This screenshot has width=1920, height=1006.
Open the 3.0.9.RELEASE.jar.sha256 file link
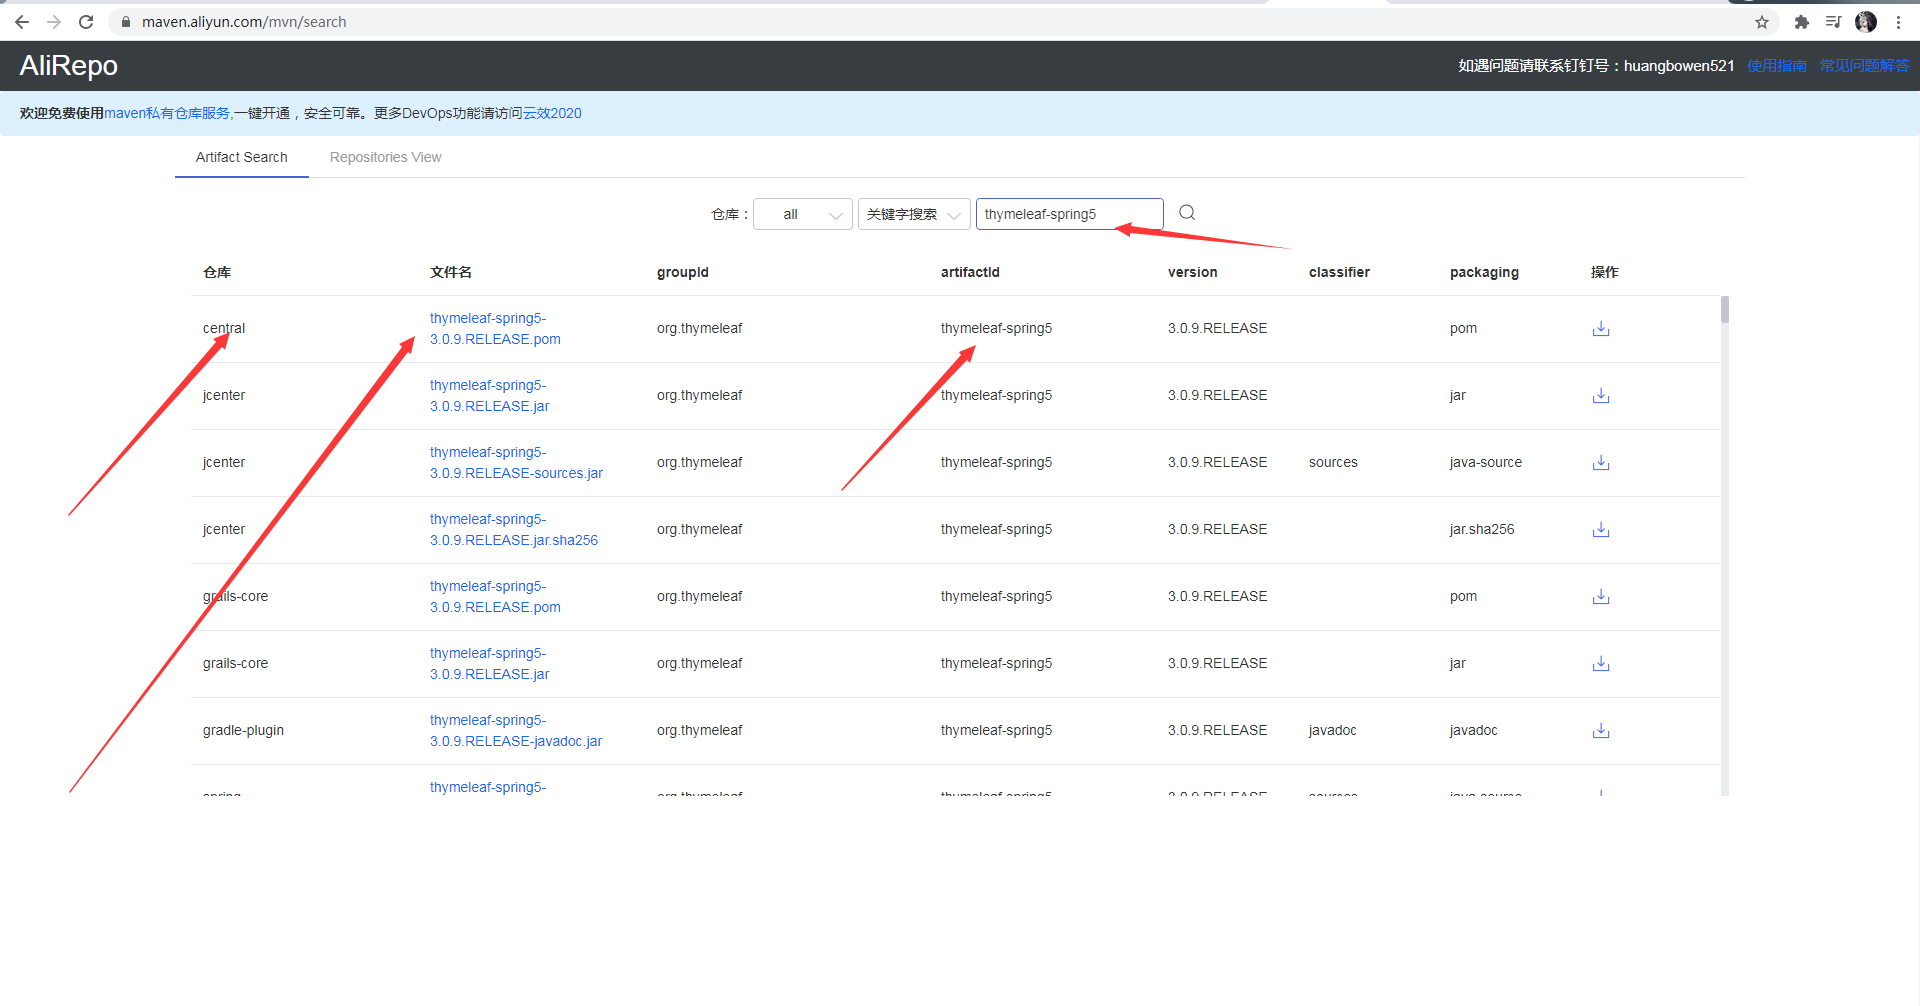pos(514,530)
